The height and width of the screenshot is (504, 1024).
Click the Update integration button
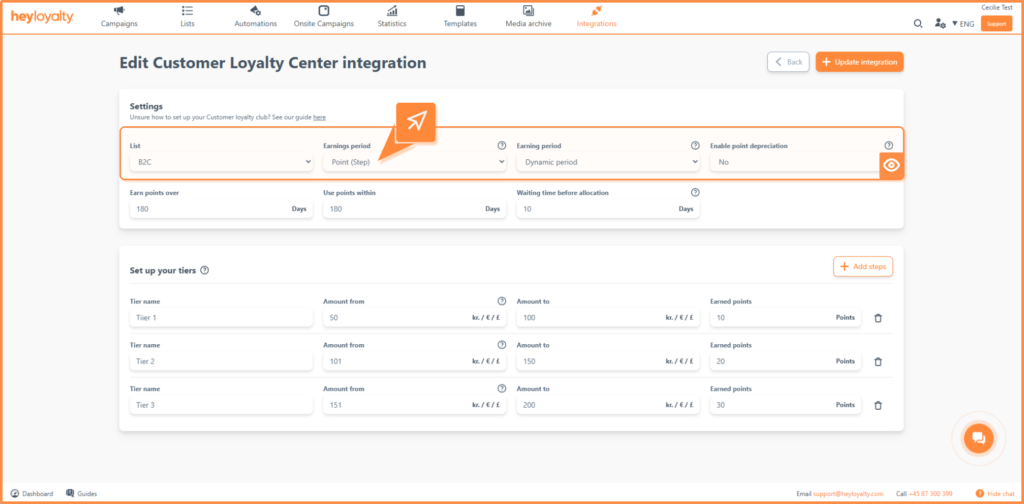pyautogui.click(x=859, y=62)
